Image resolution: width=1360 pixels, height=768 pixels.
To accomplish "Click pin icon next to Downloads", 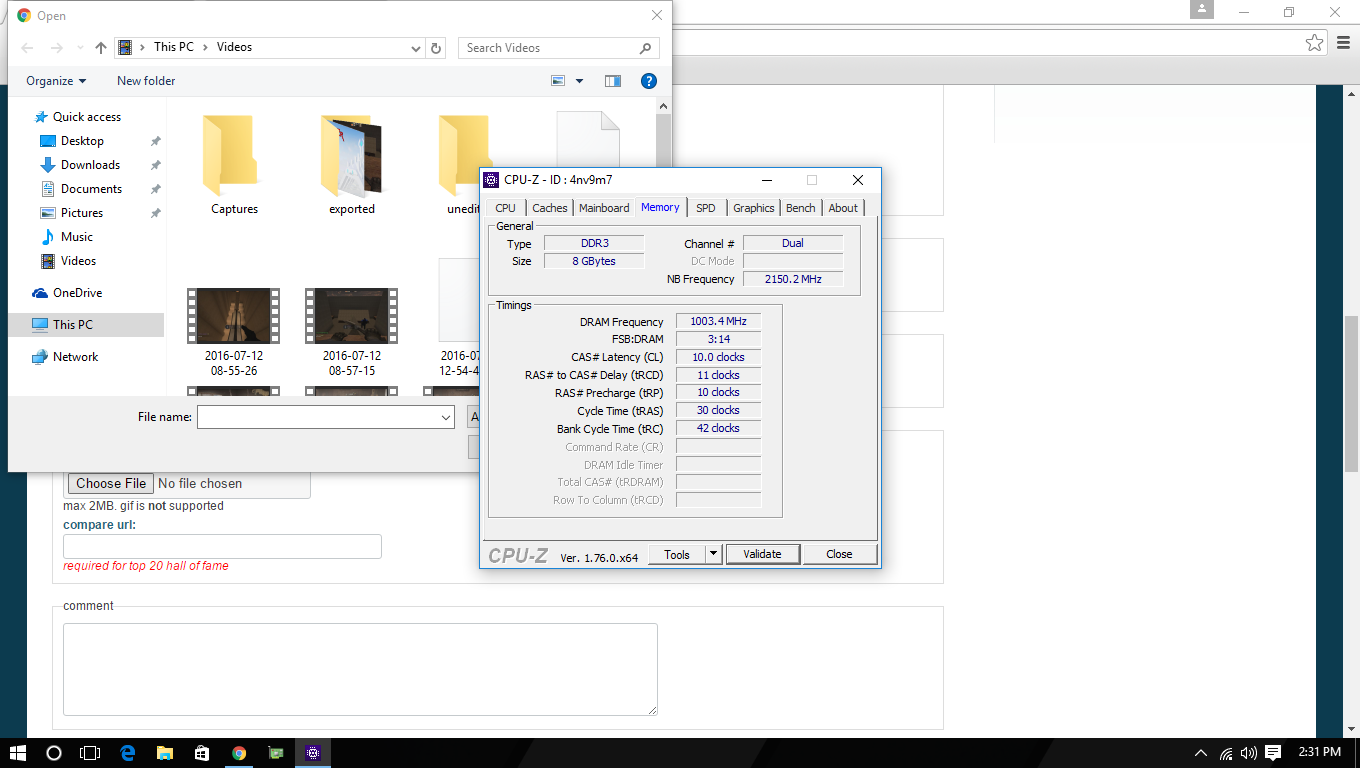I will point(155,165).
